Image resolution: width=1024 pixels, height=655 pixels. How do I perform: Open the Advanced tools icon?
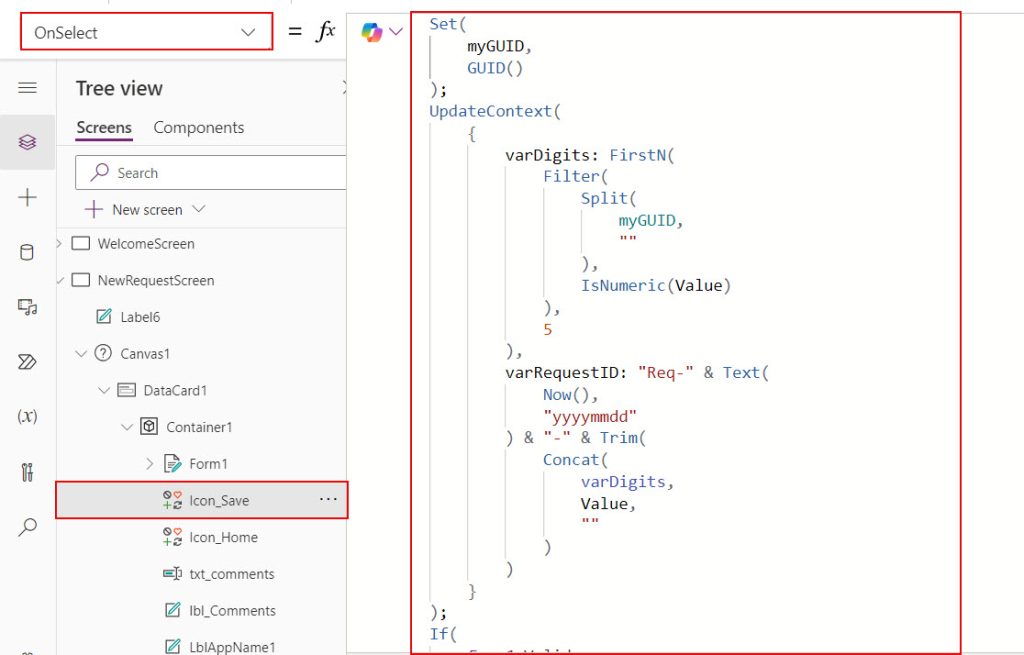[x=27, y=471]
